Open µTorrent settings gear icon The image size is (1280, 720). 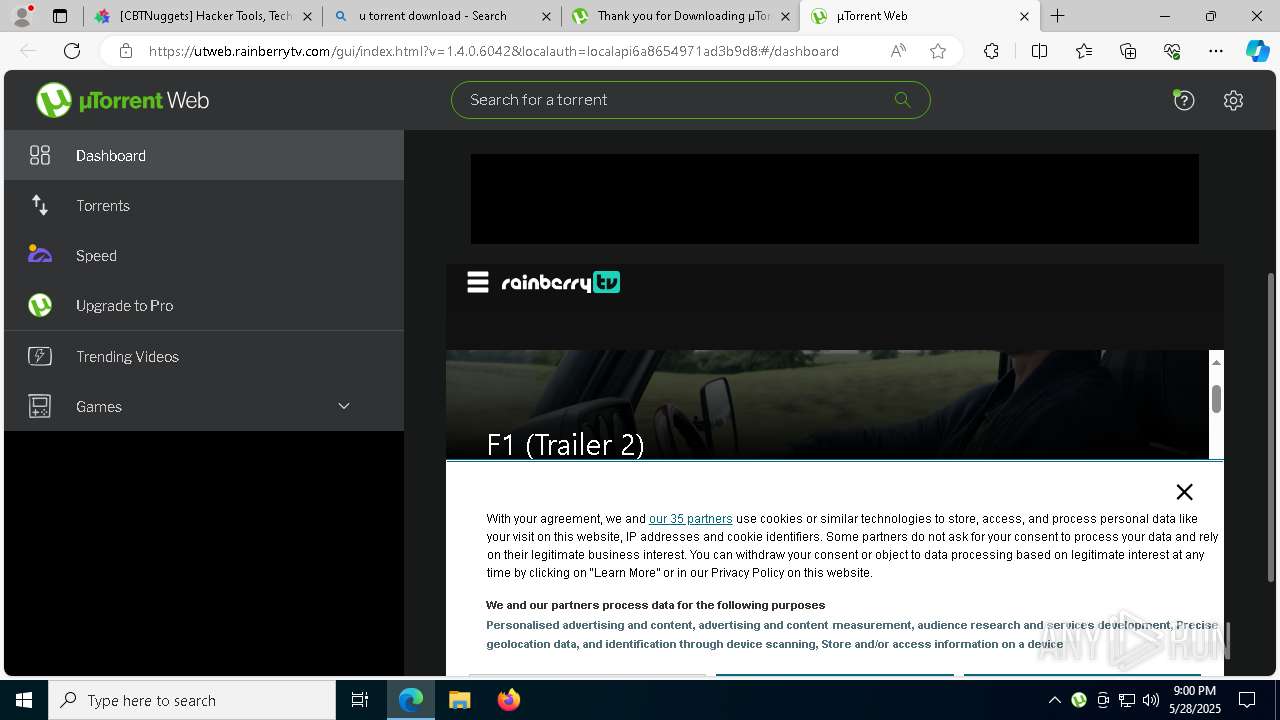[x=1233, y=100]
